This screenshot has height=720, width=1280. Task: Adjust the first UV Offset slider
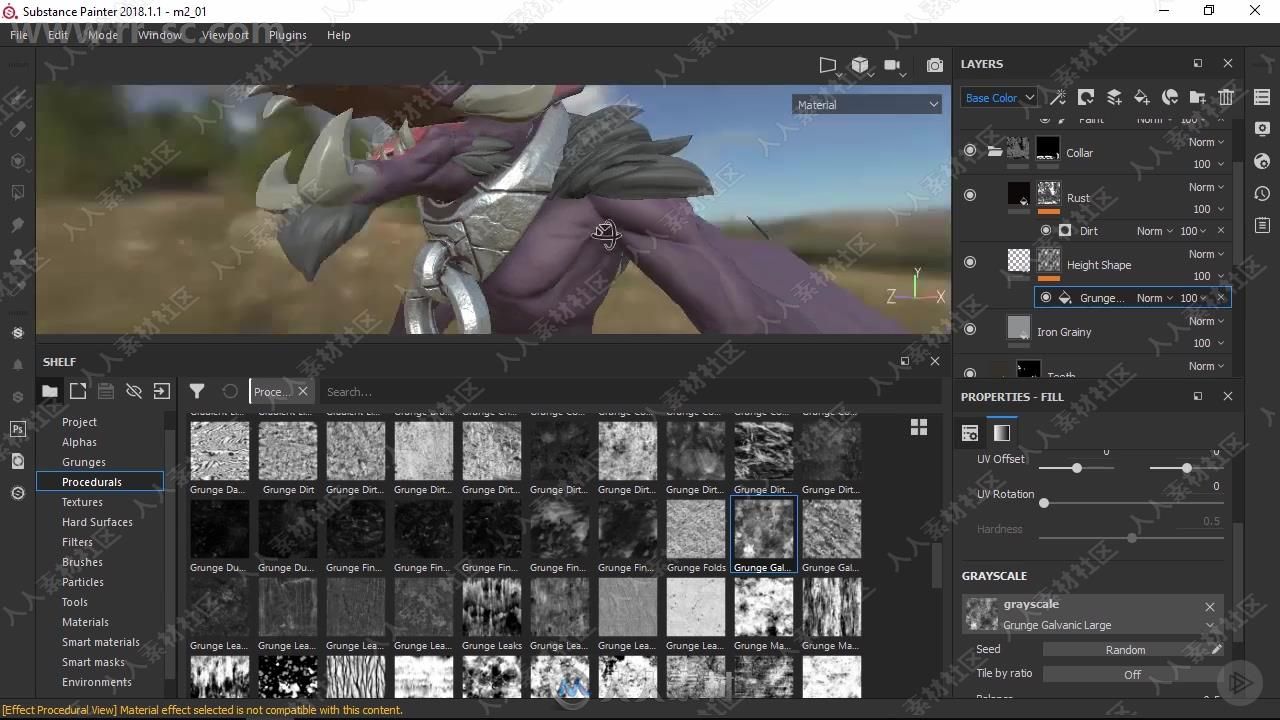(x=1076, y=468)
